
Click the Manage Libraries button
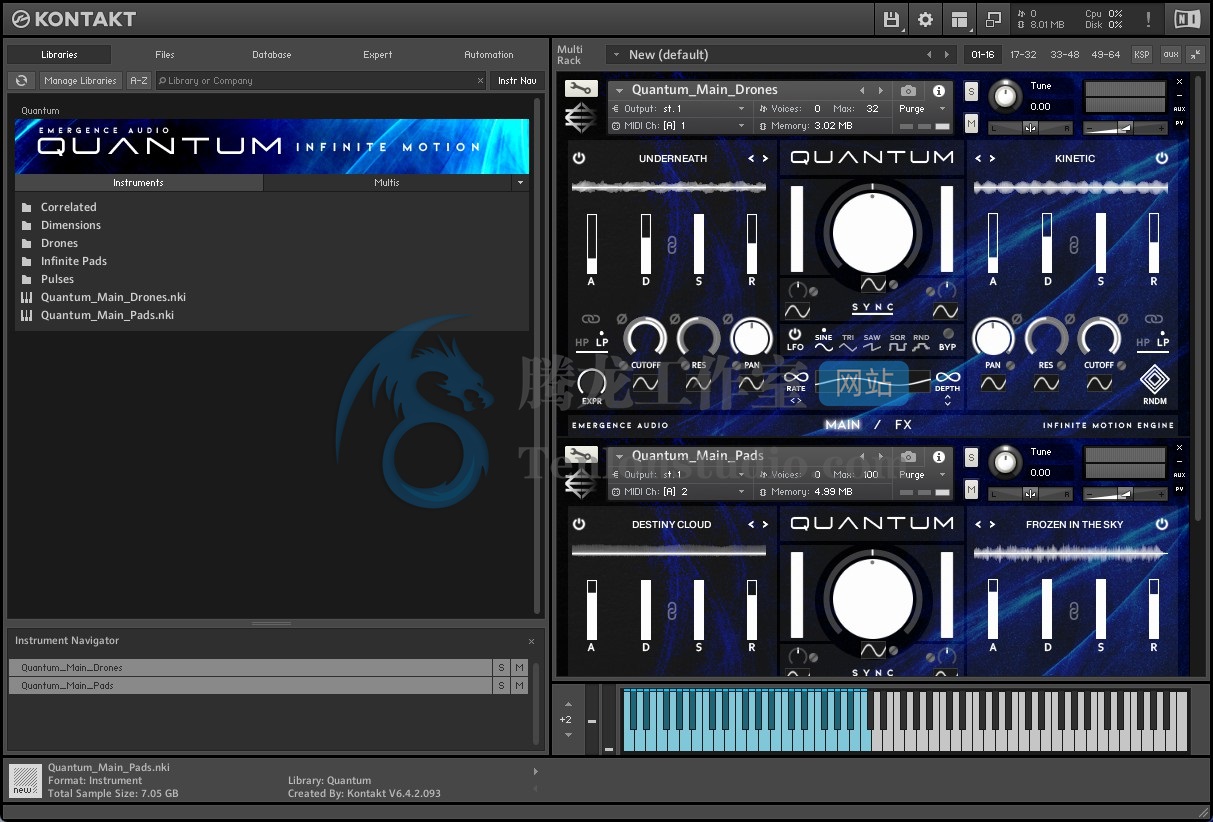tap(81, 80)
